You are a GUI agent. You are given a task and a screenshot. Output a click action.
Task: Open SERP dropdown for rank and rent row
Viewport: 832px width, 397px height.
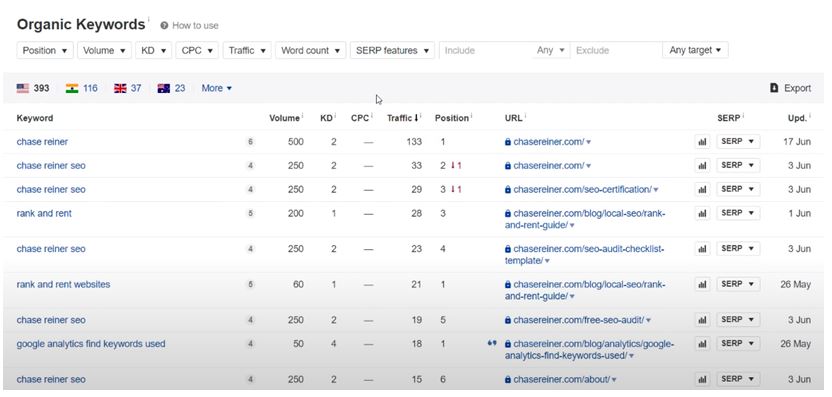pyautogui.click(x=738, y=213)
